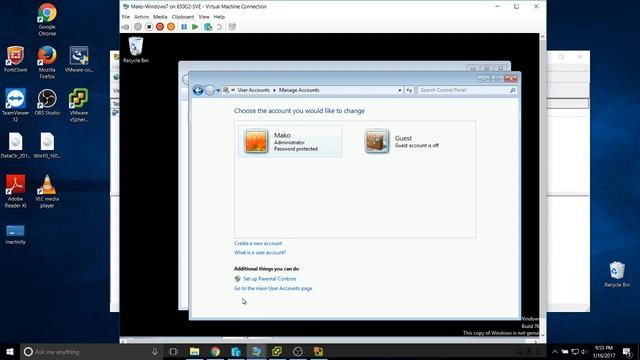Select the Mako administrator account
The height and width of the screenshot is (360, 640).
290,141
